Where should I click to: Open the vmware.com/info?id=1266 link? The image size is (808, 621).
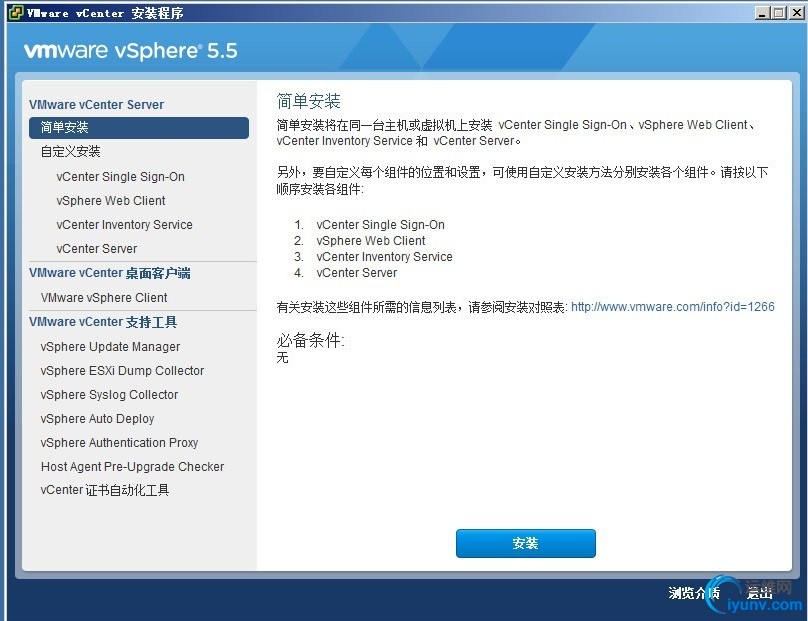(x=672, y=307)
